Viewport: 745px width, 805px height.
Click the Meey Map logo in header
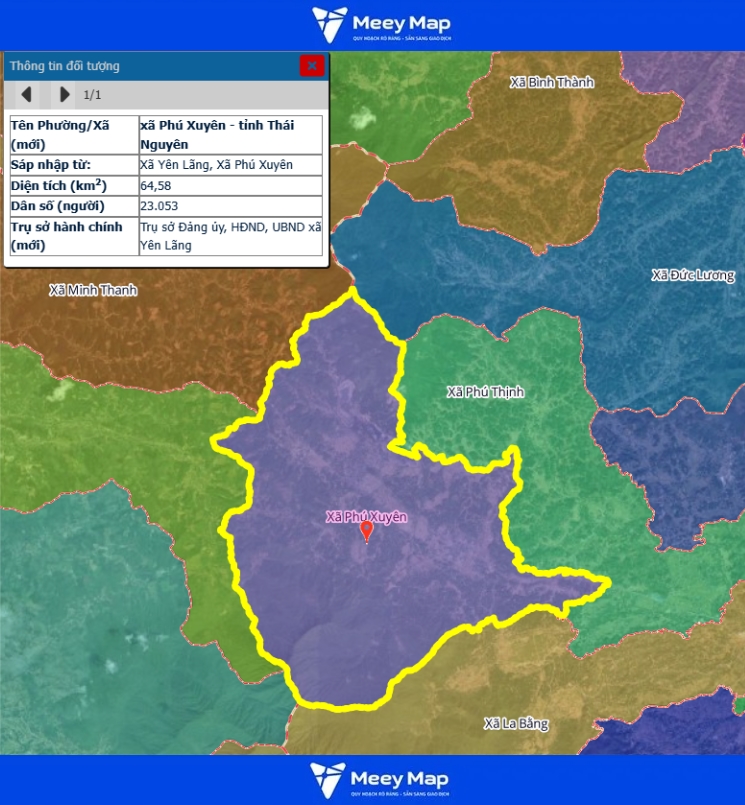click(380, 25)
